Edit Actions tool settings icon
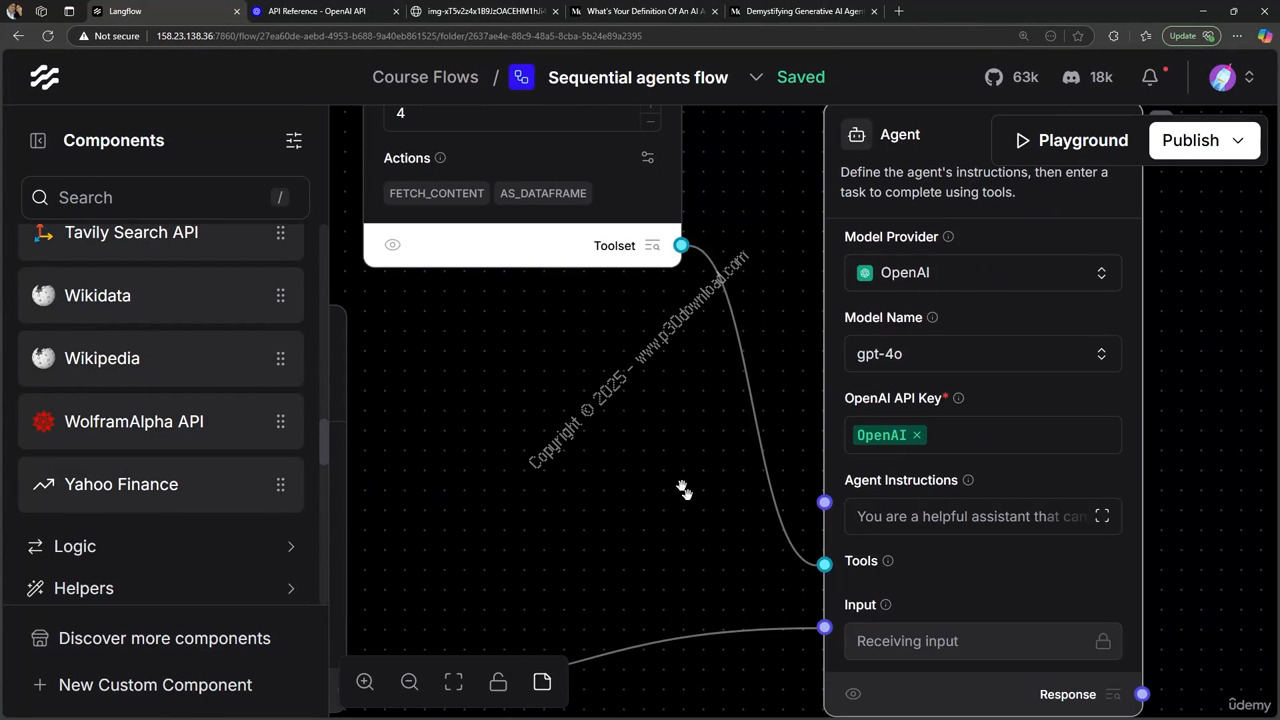Screen dimensions: 1280x720 click(x=648, y=158)
